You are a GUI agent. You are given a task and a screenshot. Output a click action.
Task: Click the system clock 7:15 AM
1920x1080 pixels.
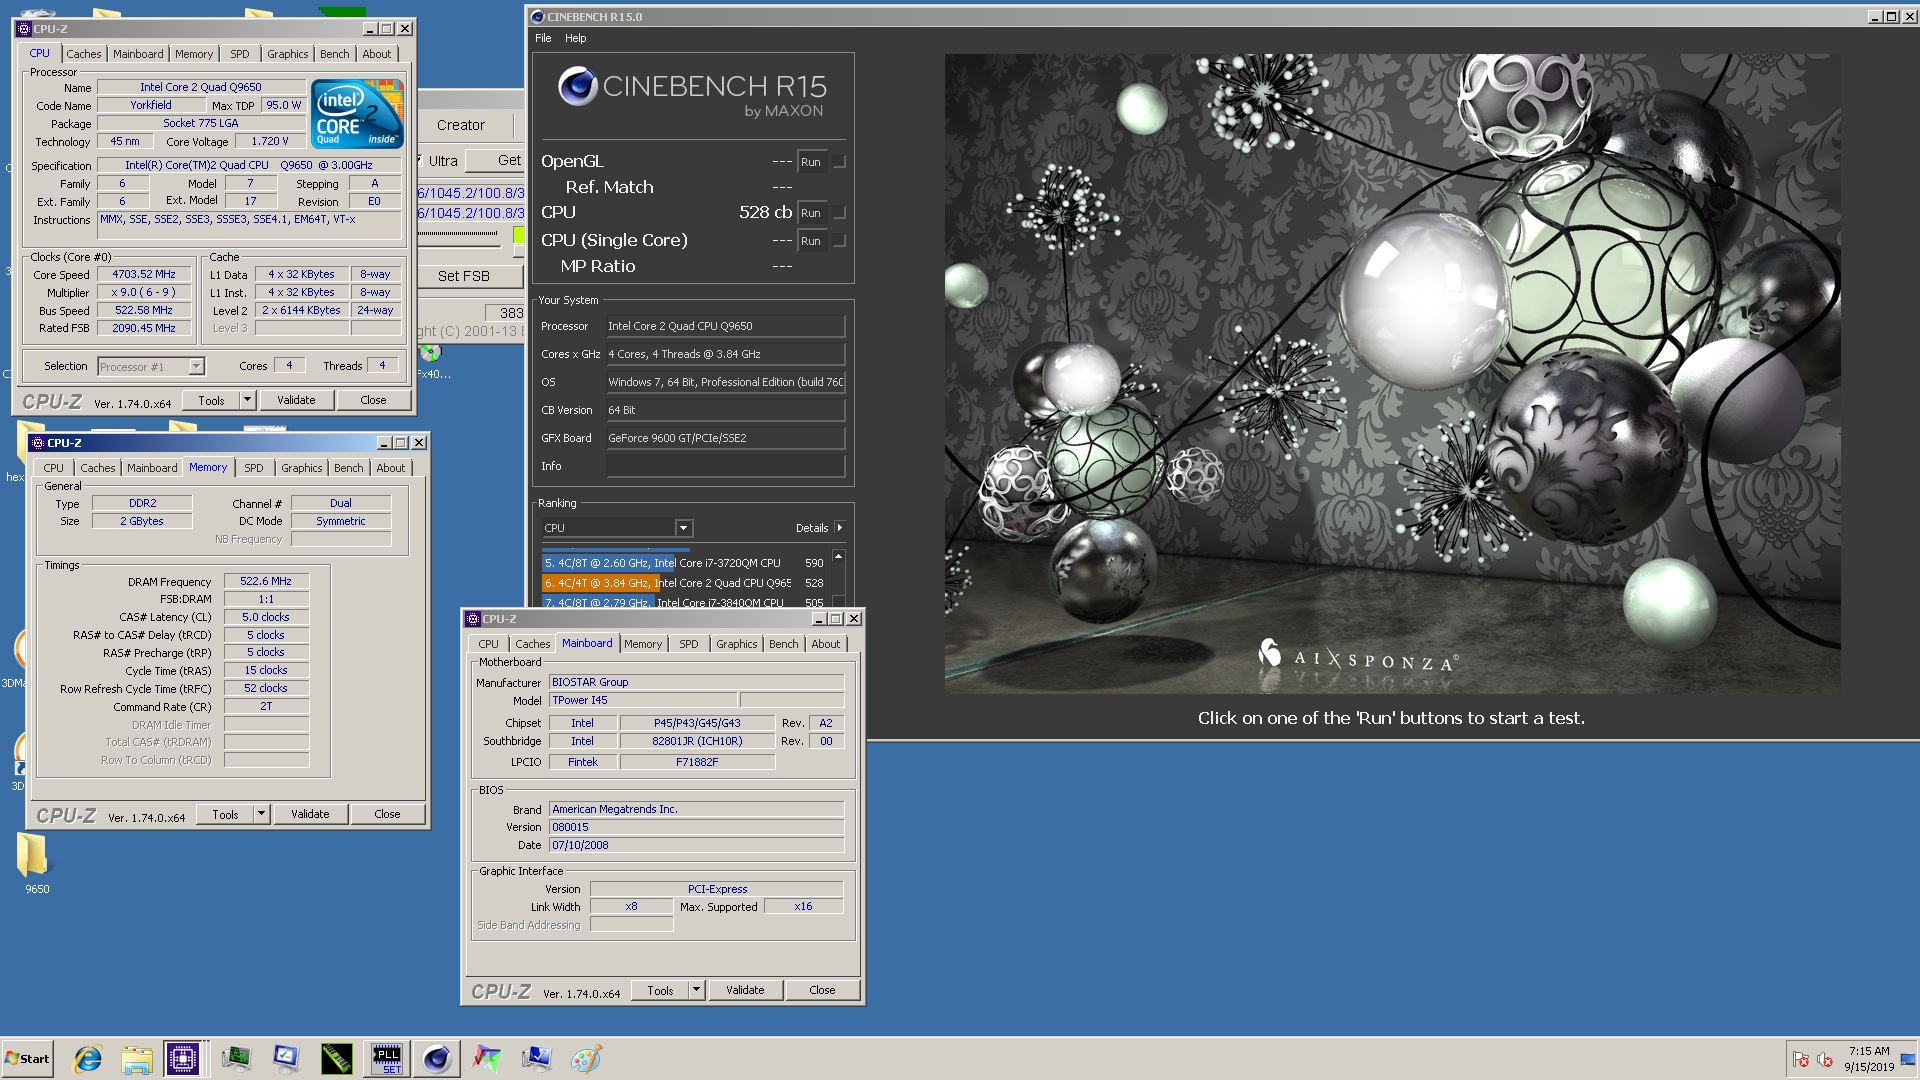click(1869, 1052)
